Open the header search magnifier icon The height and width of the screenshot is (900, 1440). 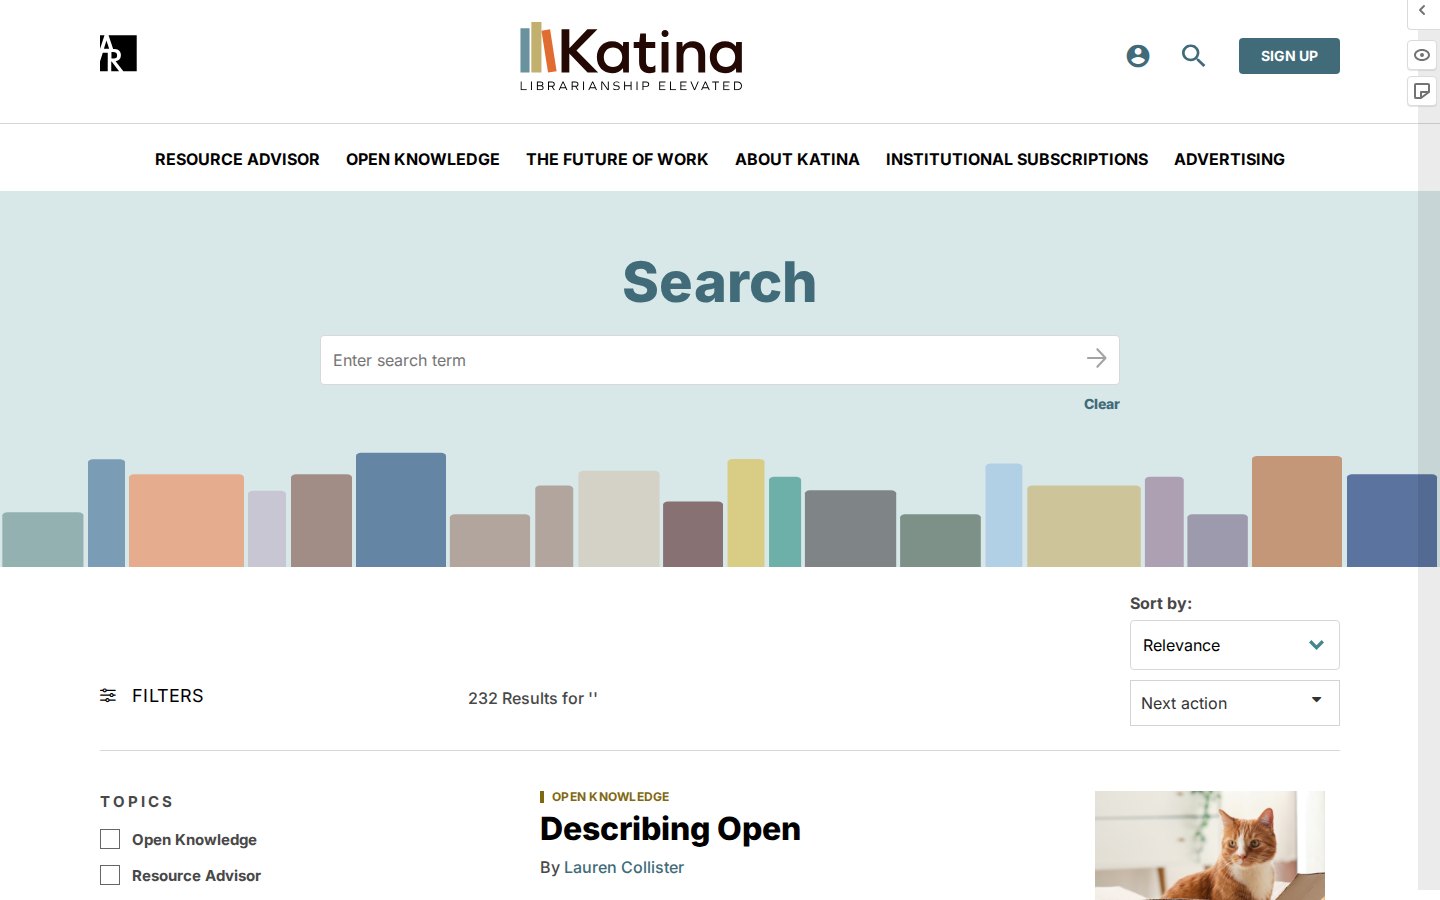click(x=1193, y=56)
